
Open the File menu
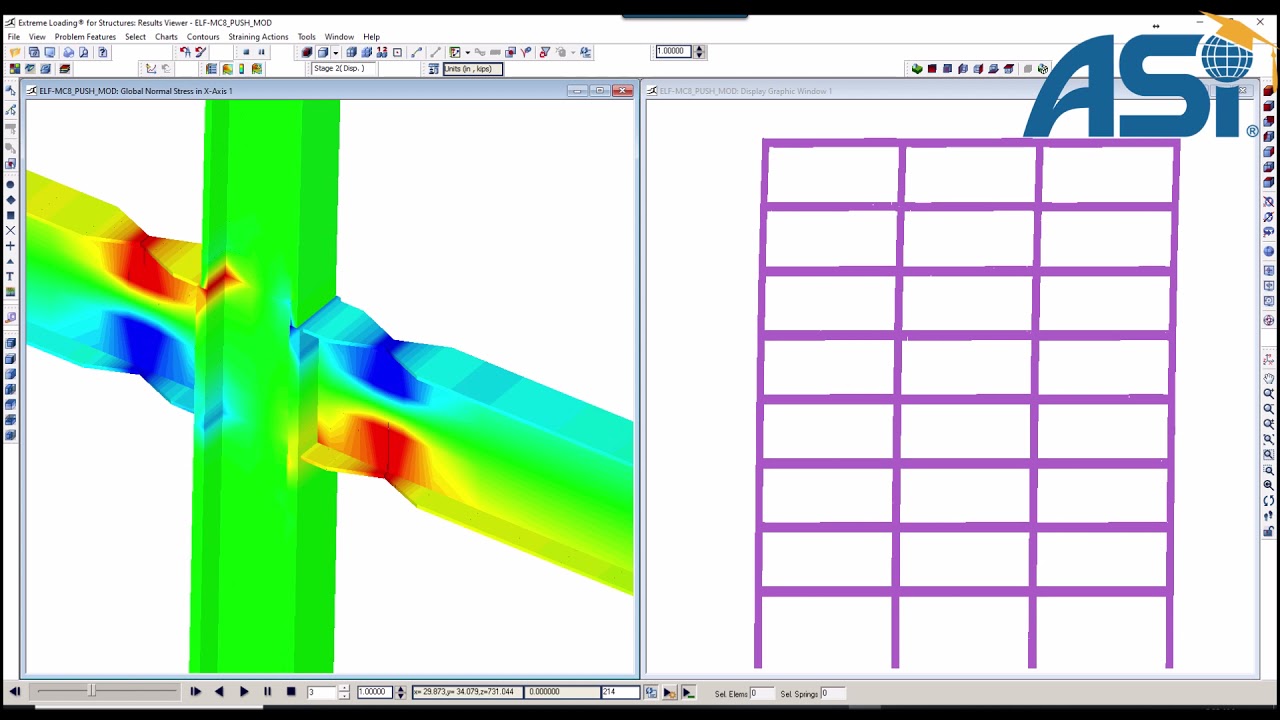point(14,37)
